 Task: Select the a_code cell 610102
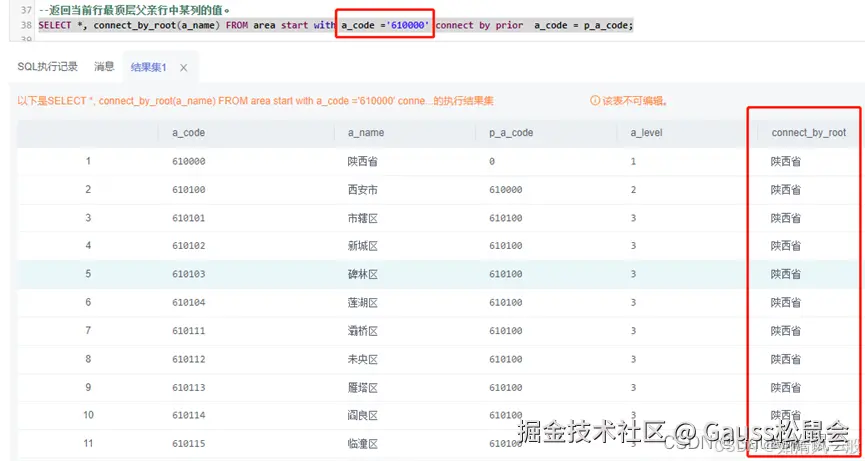pyautogui.click(x=189, y=246)
